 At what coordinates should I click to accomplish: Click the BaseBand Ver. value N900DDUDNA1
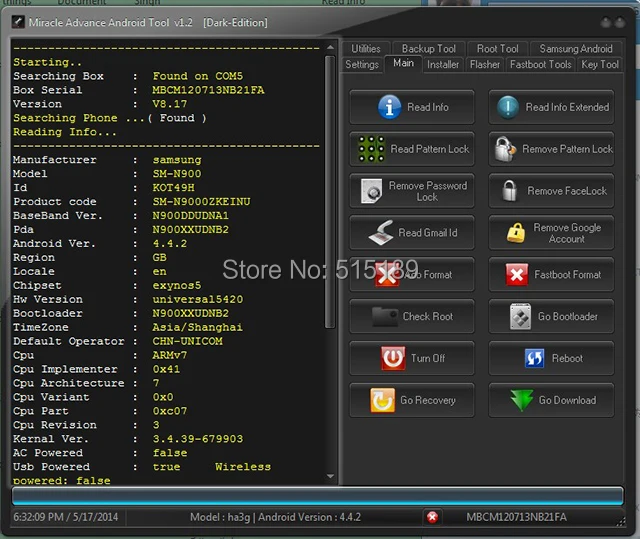coord(191,215)
